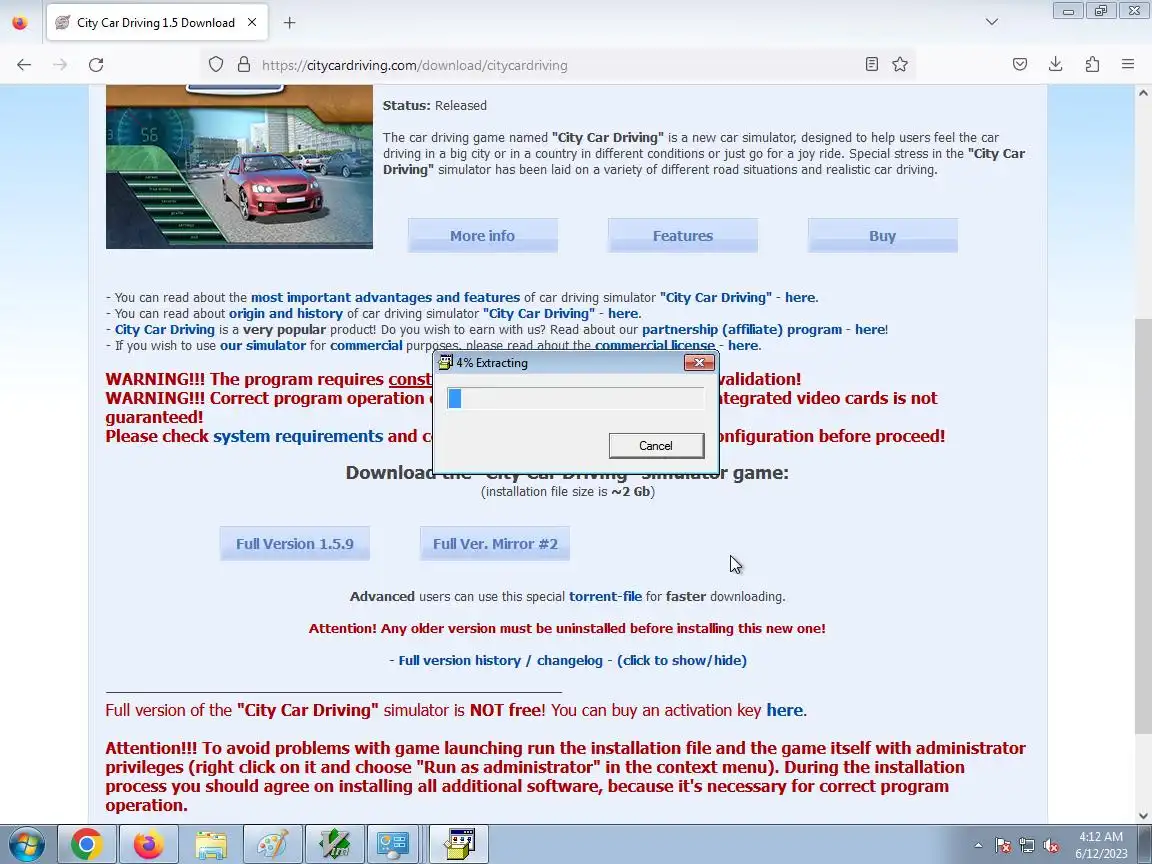Reload the current page
This screenshot has width=1152, height=864.
click(96, 65)
